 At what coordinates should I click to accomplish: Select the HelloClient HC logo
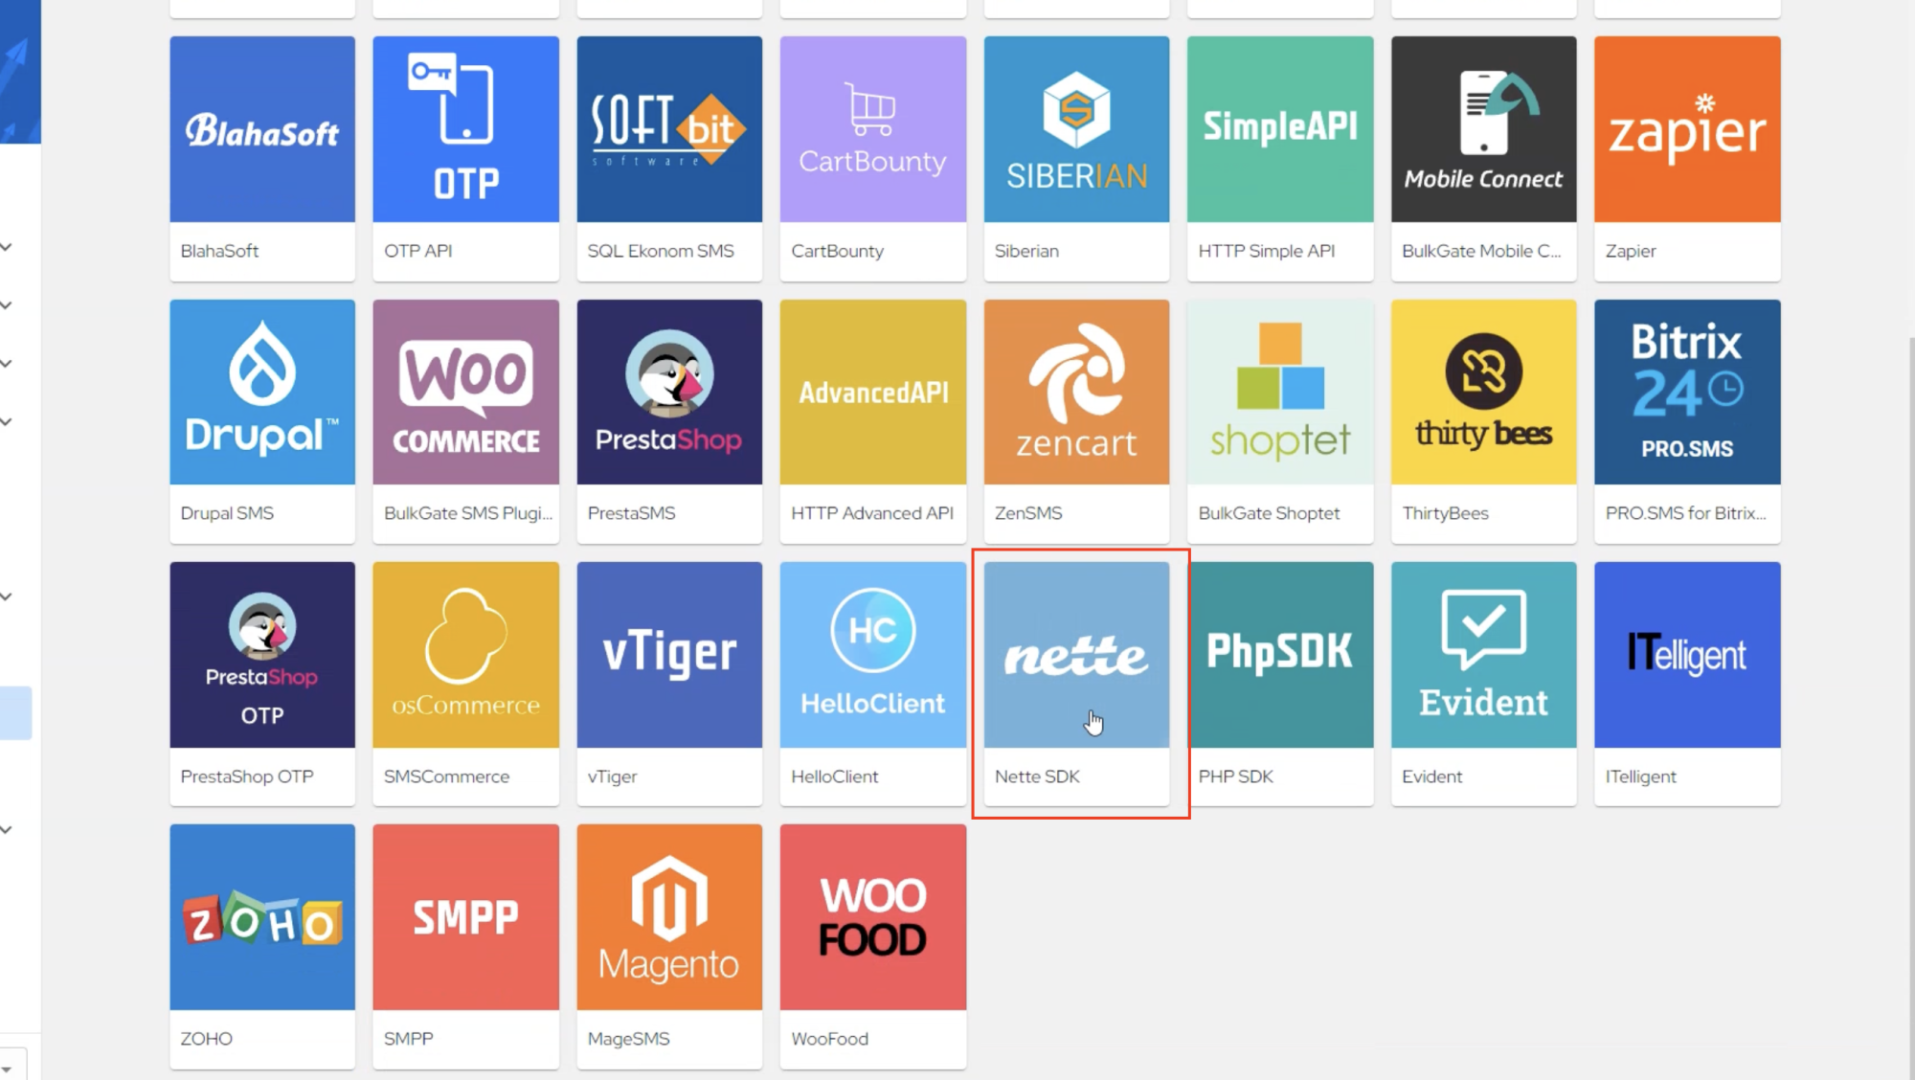pos(873,655)
